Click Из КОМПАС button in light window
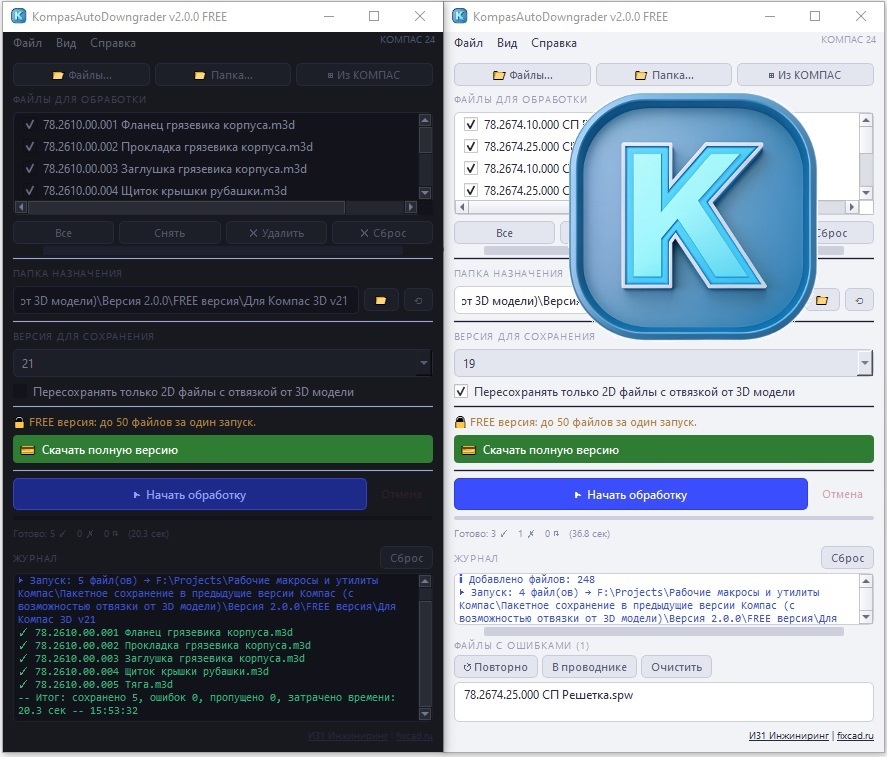 pyautogui.click(x=805, y=75)
